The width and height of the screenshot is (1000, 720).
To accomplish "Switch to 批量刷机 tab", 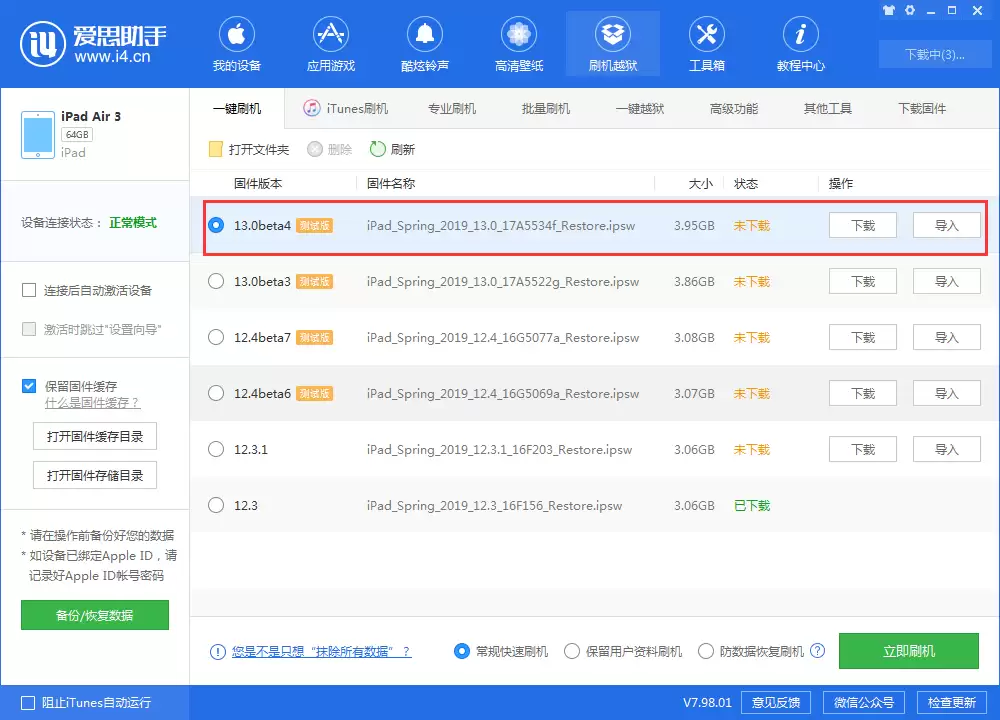I will click(546, 108).
